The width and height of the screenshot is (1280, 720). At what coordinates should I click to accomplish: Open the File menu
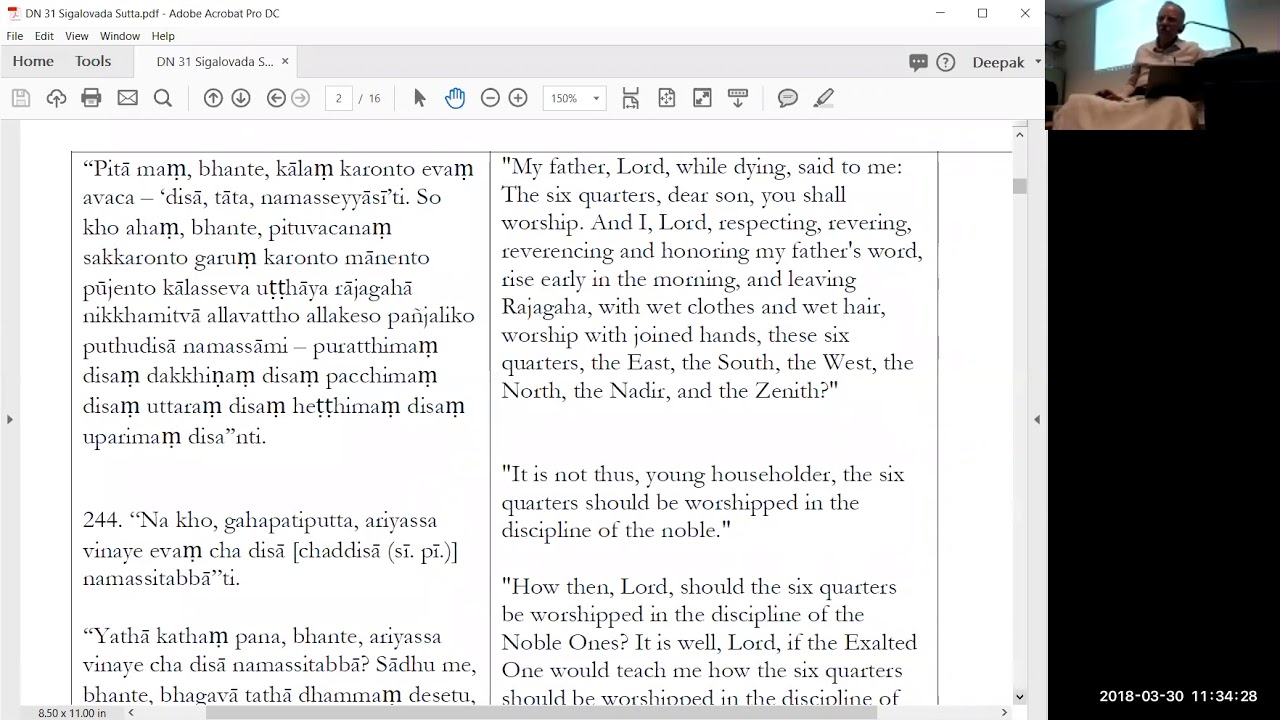point(15,36)
